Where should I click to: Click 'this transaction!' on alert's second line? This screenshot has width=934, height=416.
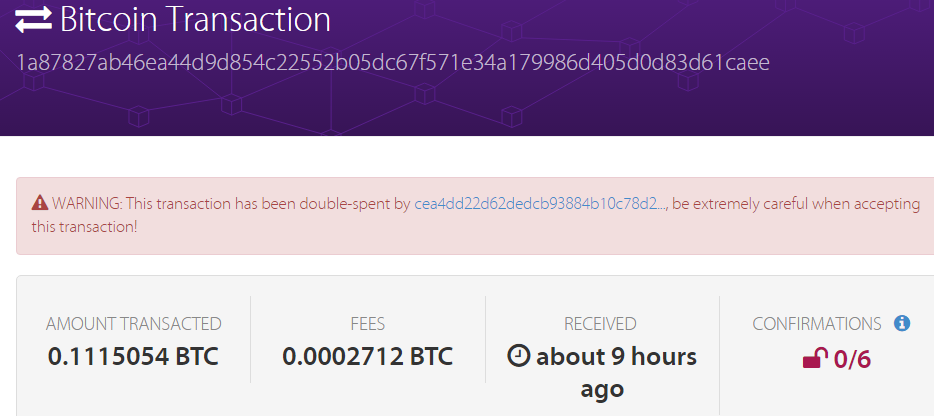(x=84, y=227)
